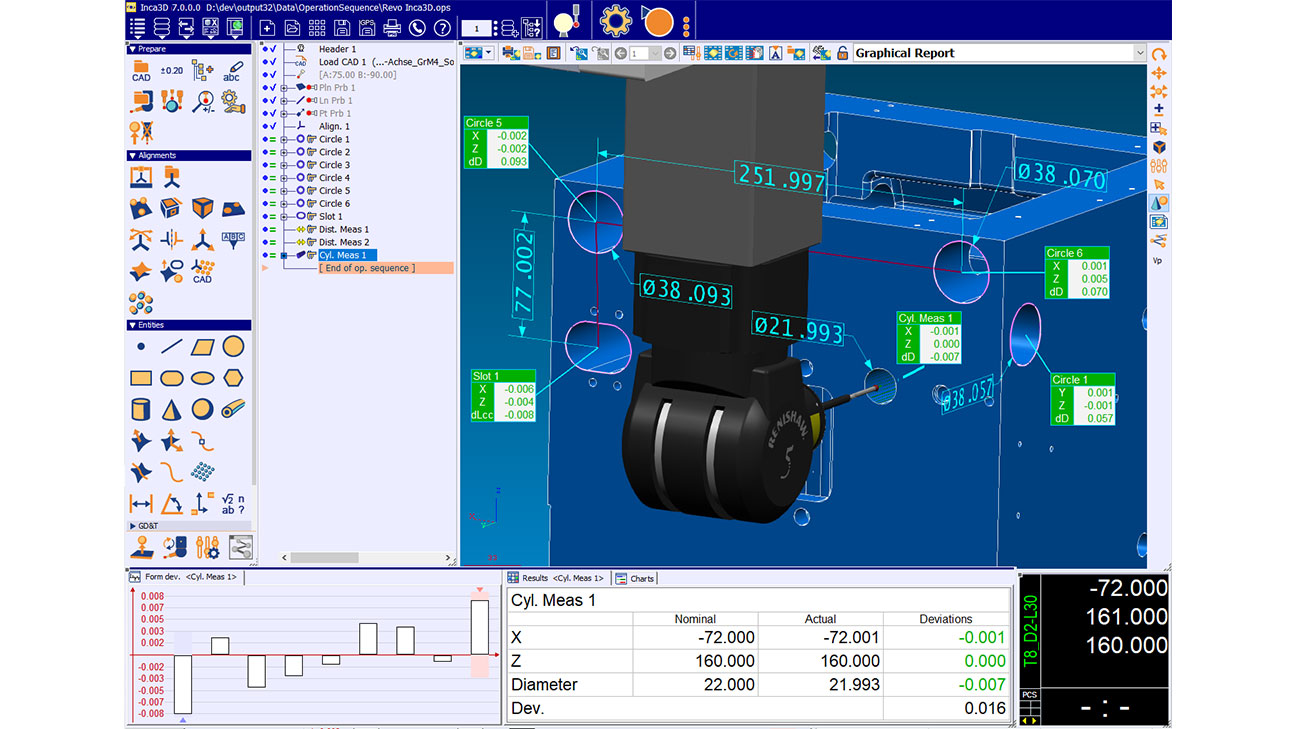Select the Form dev. <Cyl. Meas 1> tab
The width and height of the screenshot is (1296, 729).
[x=184, y=577]
